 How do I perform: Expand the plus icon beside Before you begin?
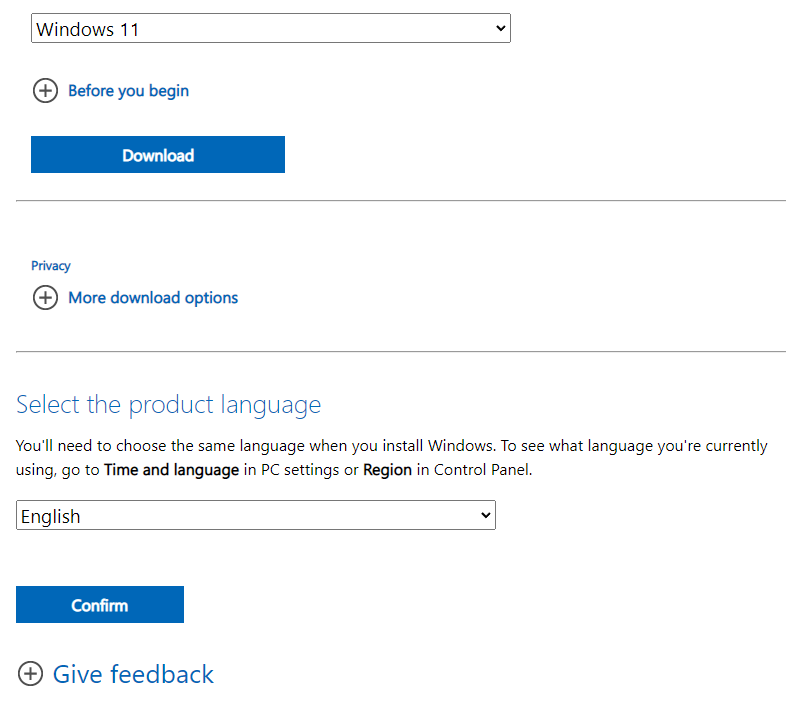45,91
